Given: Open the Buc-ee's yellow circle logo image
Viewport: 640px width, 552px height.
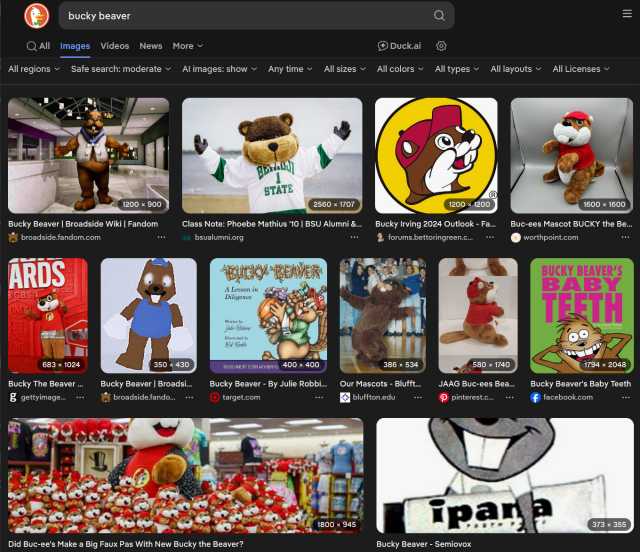Looking at the screenshot, I should pyautogui.click(x=436, y=156).
